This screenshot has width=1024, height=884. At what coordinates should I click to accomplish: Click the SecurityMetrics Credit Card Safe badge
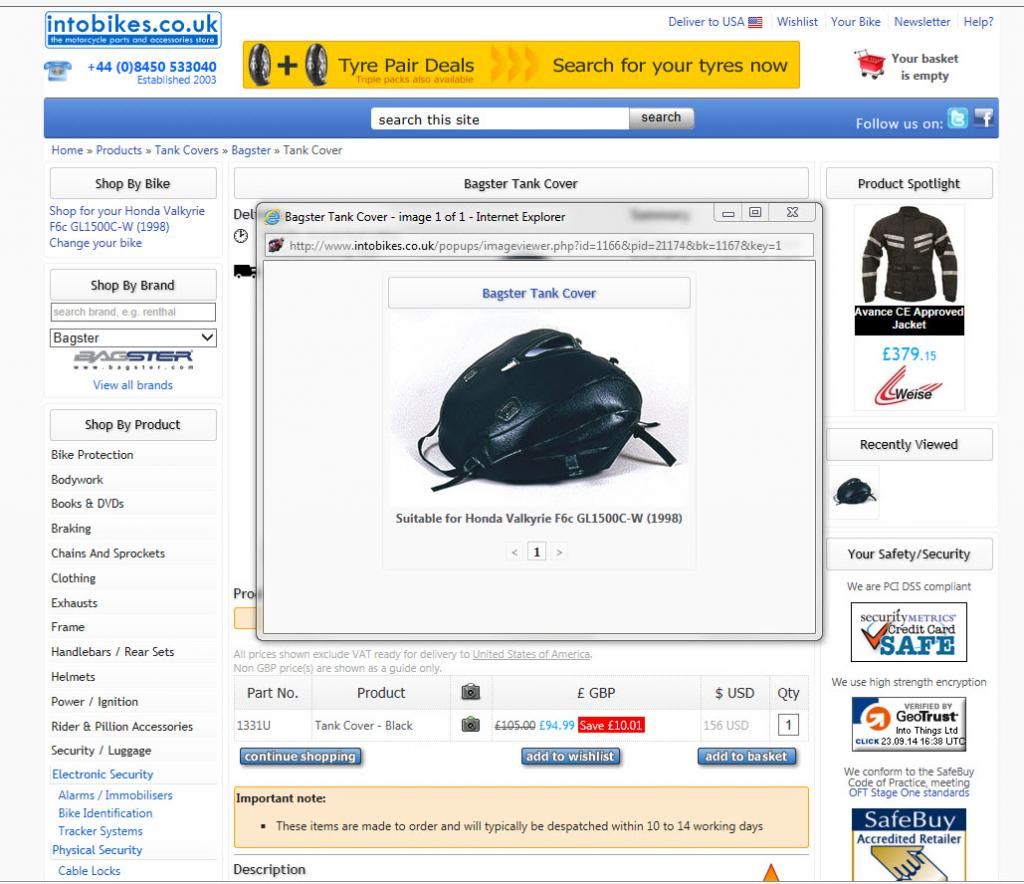point(908,632)
